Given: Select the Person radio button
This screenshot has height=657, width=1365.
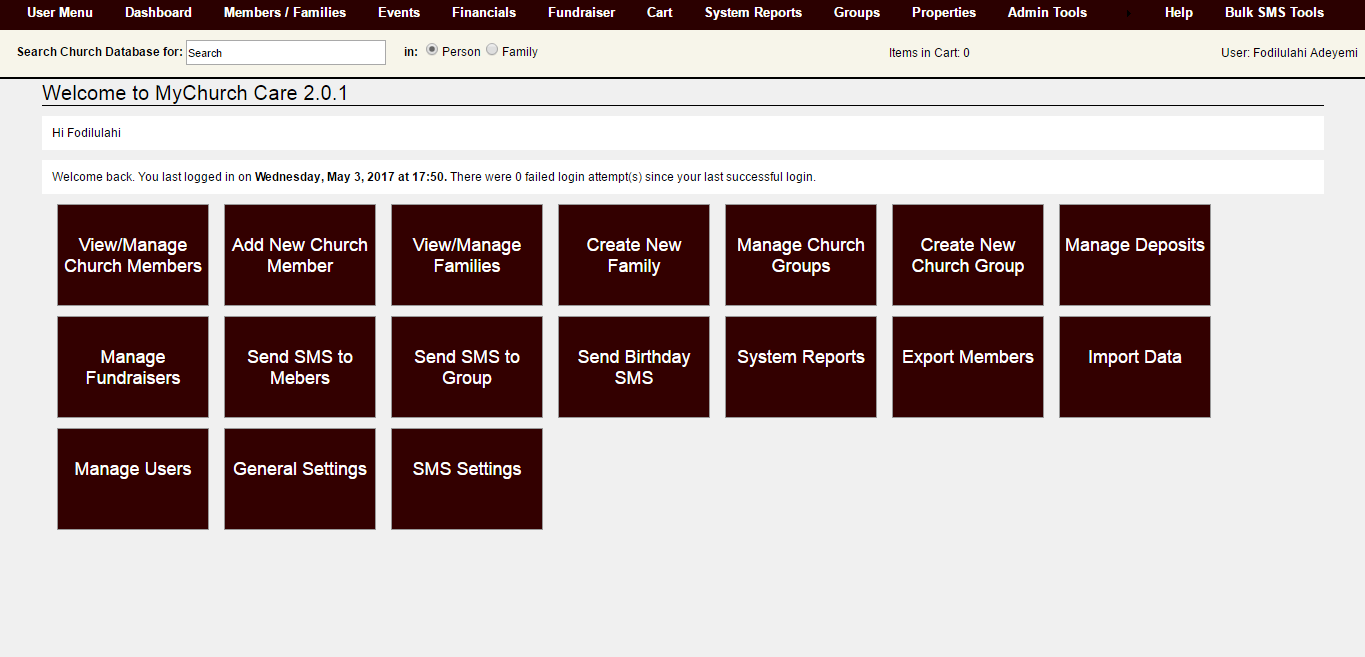Looking at the screenshot, I should tap(432, 50).
